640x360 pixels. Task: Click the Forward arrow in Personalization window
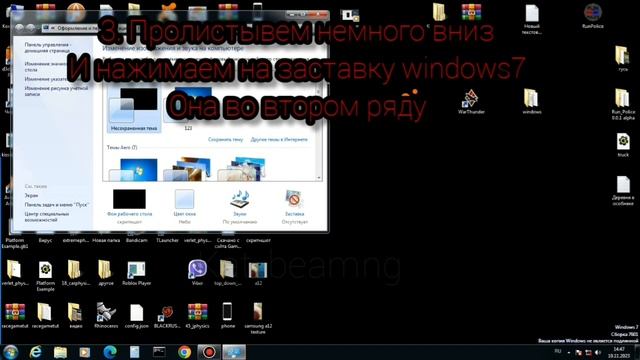point(31,28)
